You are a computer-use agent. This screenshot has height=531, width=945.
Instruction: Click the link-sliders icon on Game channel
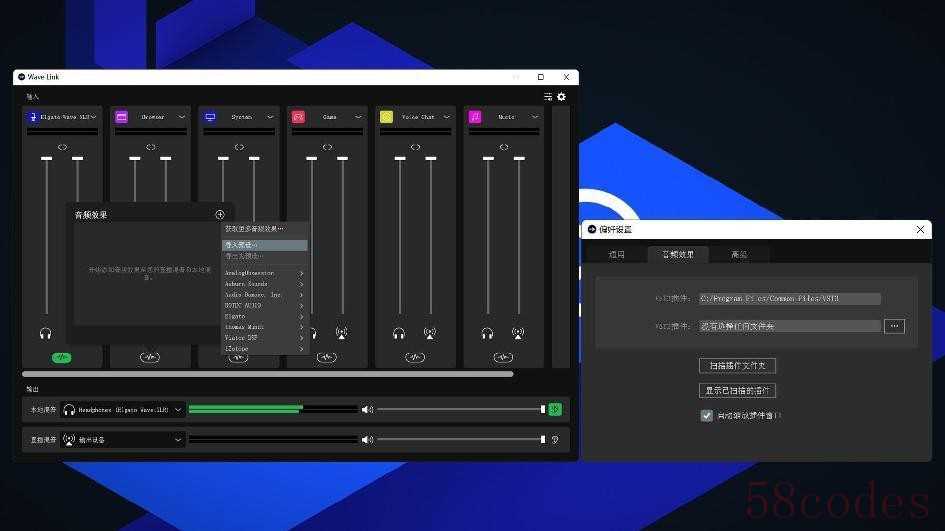pyautogui.click(x=327, y=147)
